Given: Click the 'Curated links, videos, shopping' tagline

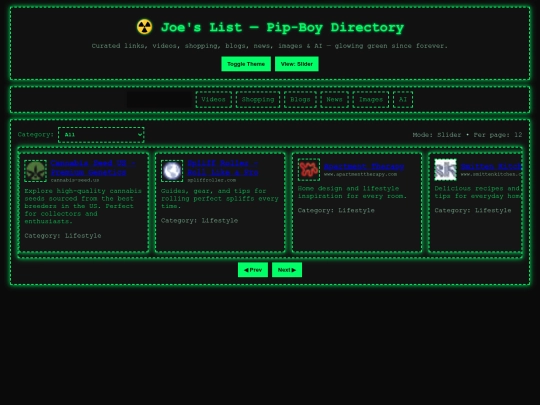Looking at the screenshot, I should [270, 46].
